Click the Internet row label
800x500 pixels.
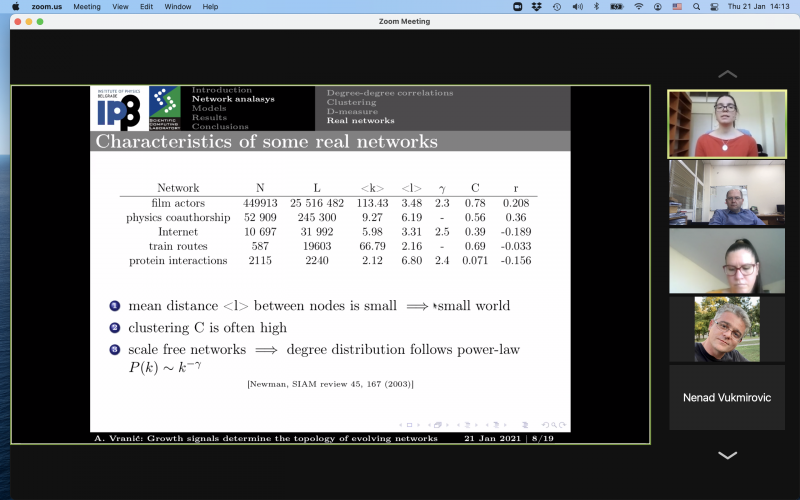tap(178, 232)
